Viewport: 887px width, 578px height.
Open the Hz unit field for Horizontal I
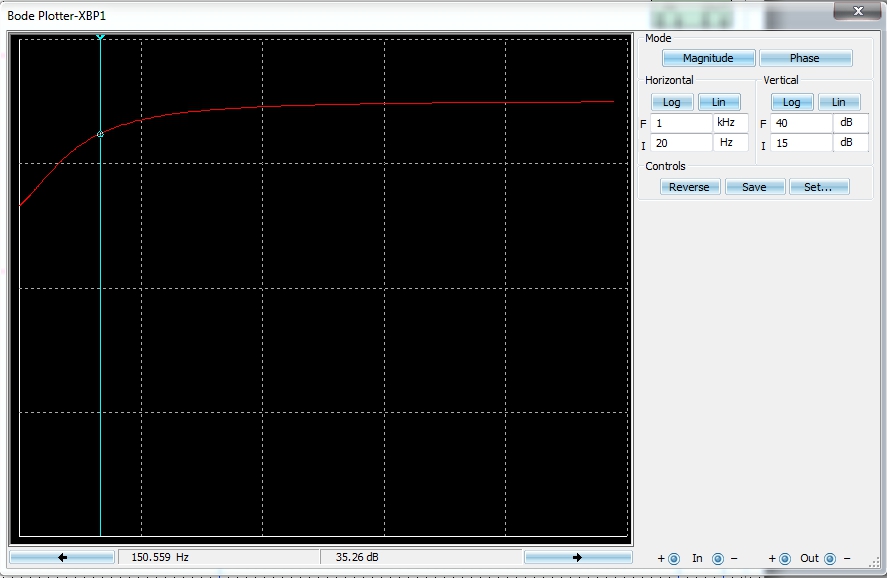[x=730, y=143]
